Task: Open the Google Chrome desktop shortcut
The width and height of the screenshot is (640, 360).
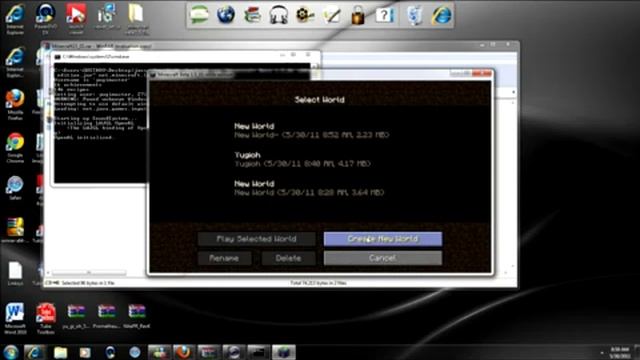Action: click(x=15, y=148)
